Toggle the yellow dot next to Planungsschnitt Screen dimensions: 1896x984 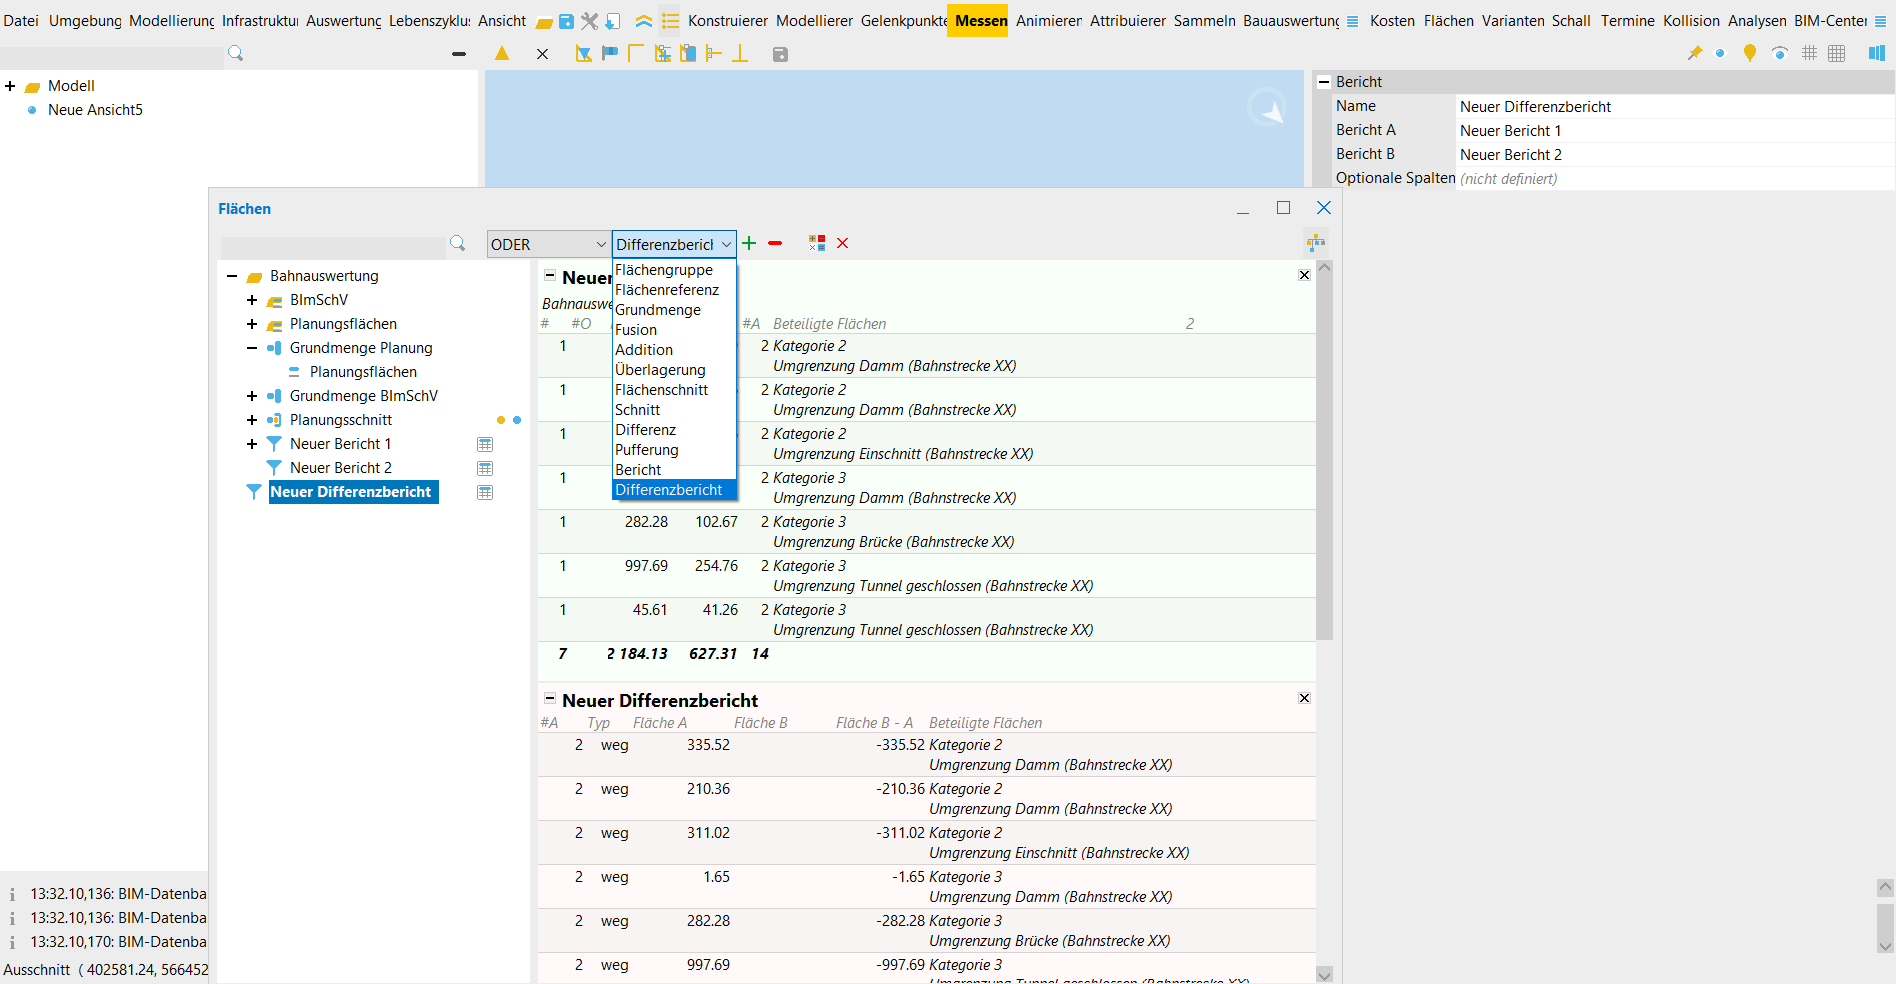pyautogui.click(x=501, y=420)
